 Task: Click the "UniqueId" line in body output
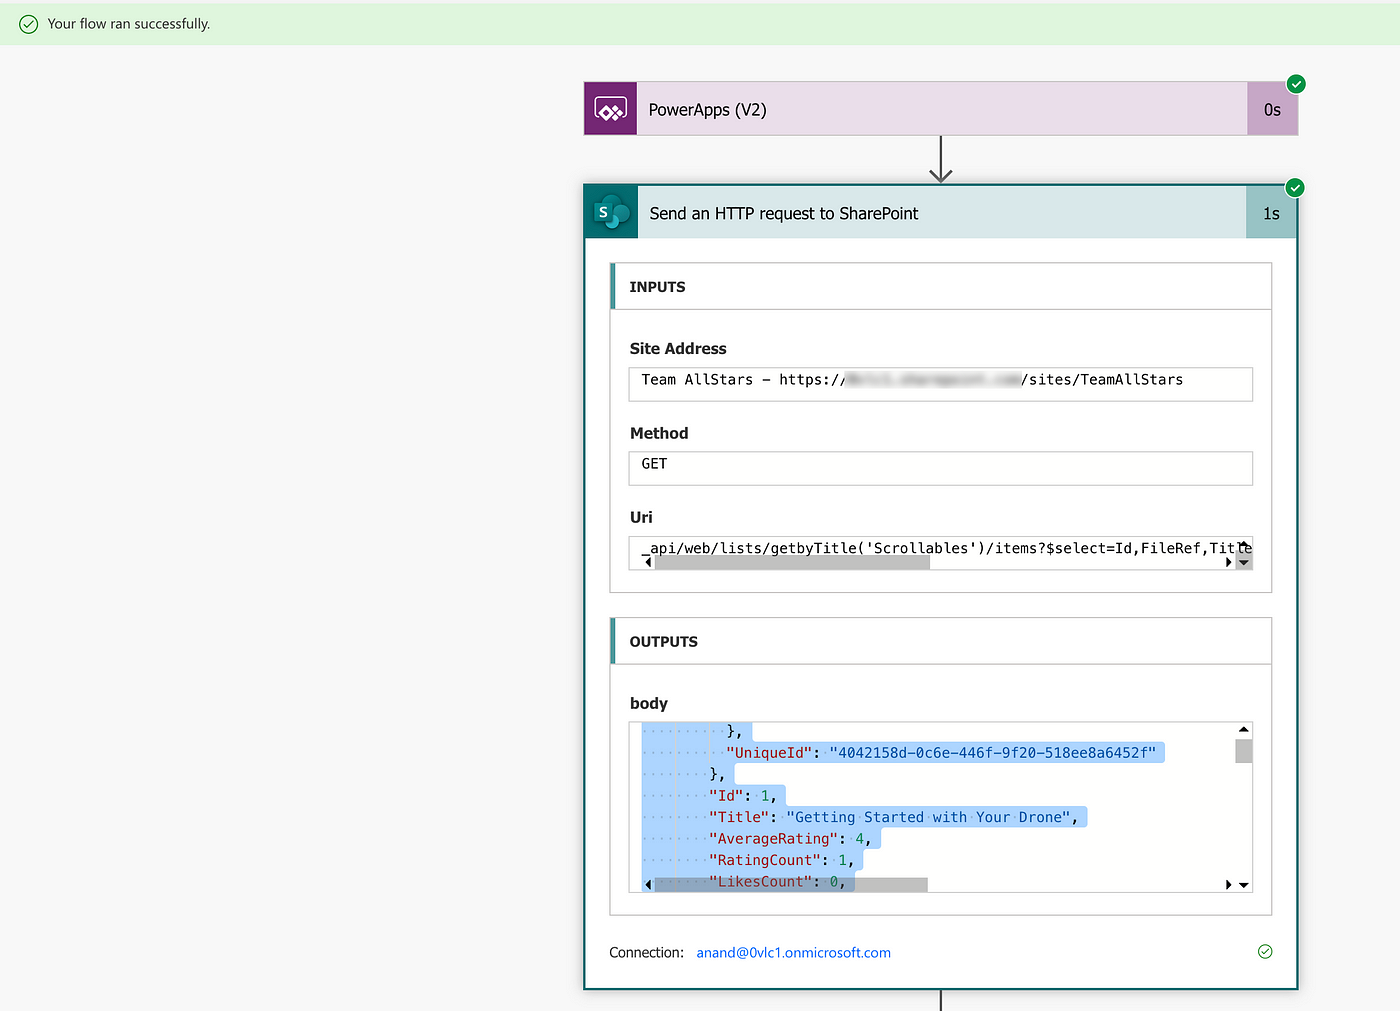(941, 753)
